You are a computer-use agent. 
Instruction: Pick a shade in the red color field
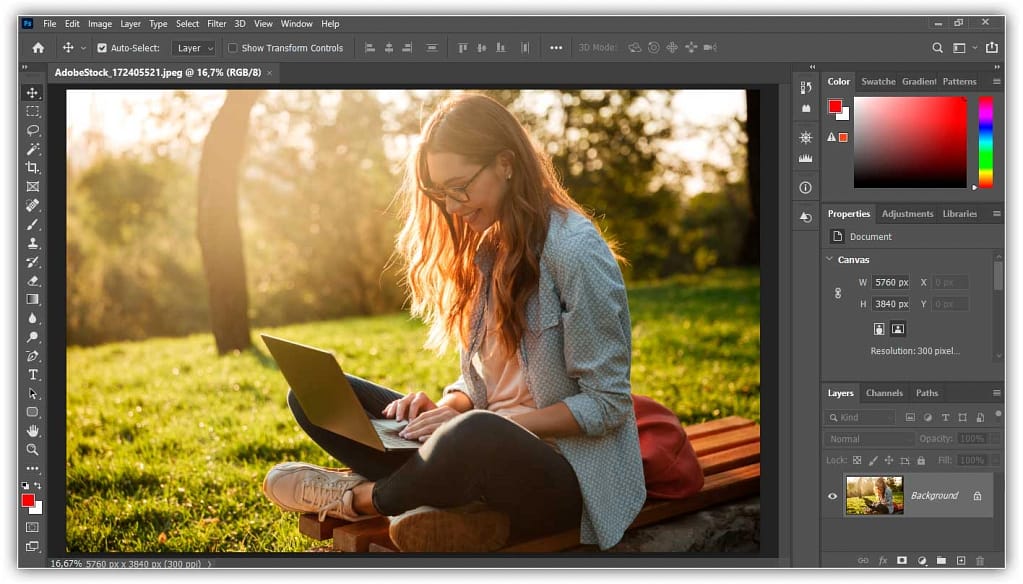910,142
